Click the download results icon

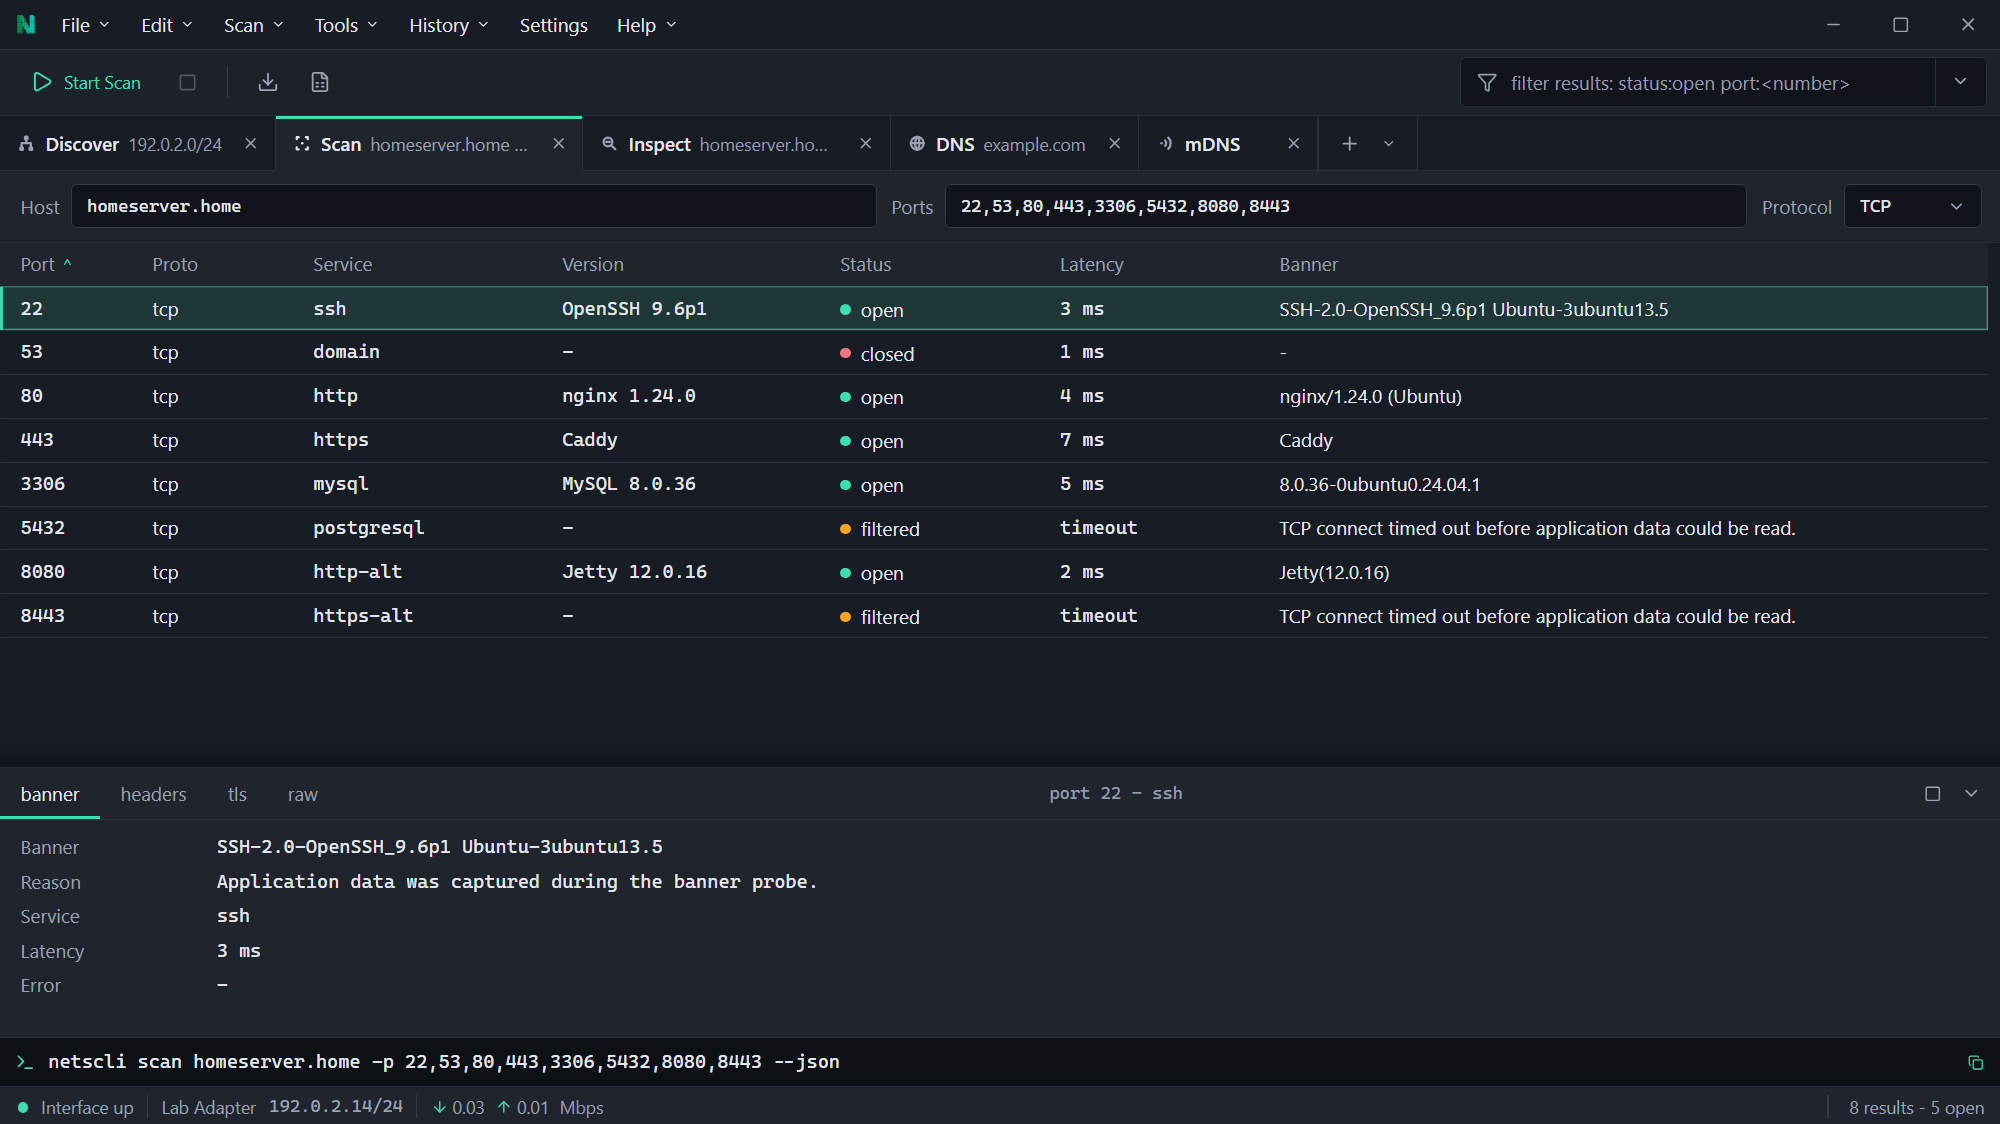(x=267, y=82)
